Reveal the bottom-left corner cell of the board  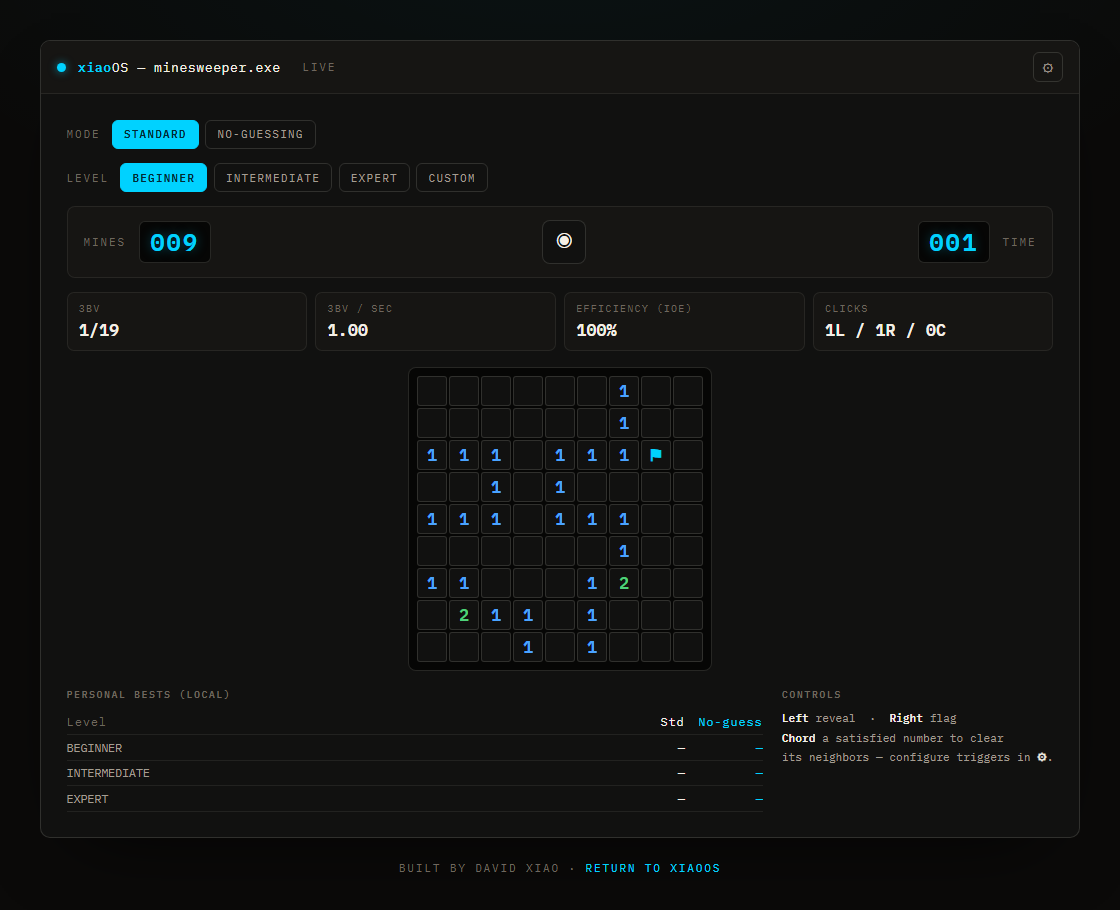[432, 647]
